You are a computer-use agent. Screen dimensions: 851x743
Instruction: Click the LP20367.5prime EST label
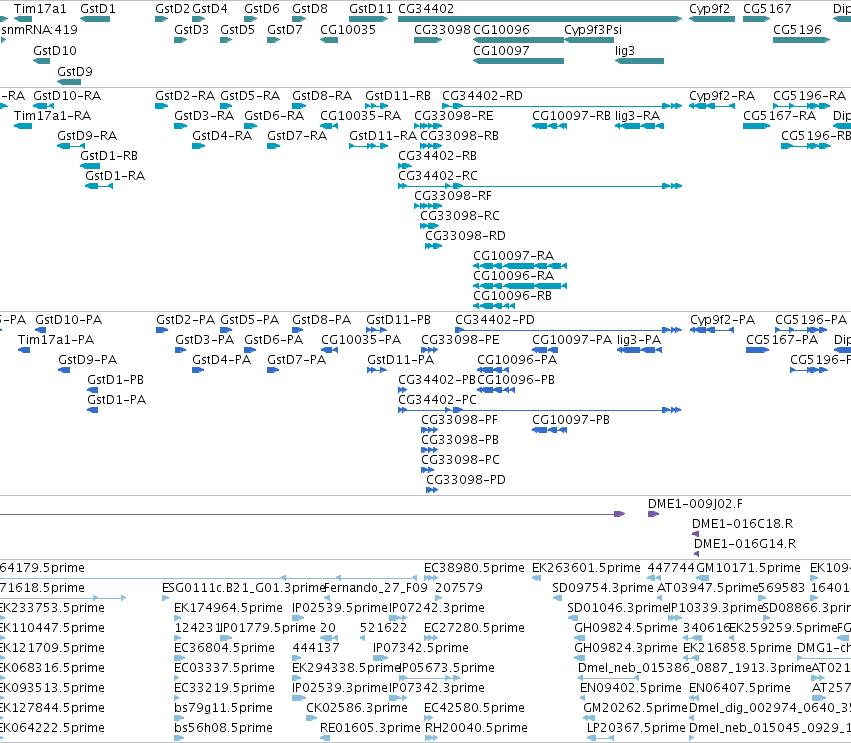point(636,728)
